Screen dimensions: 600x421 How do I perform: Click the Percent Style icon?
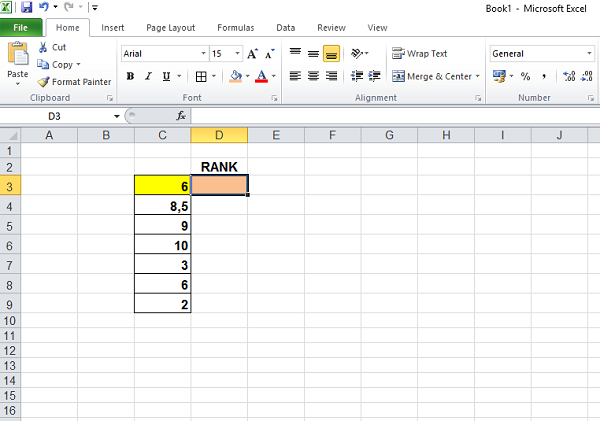coord(525,76)
